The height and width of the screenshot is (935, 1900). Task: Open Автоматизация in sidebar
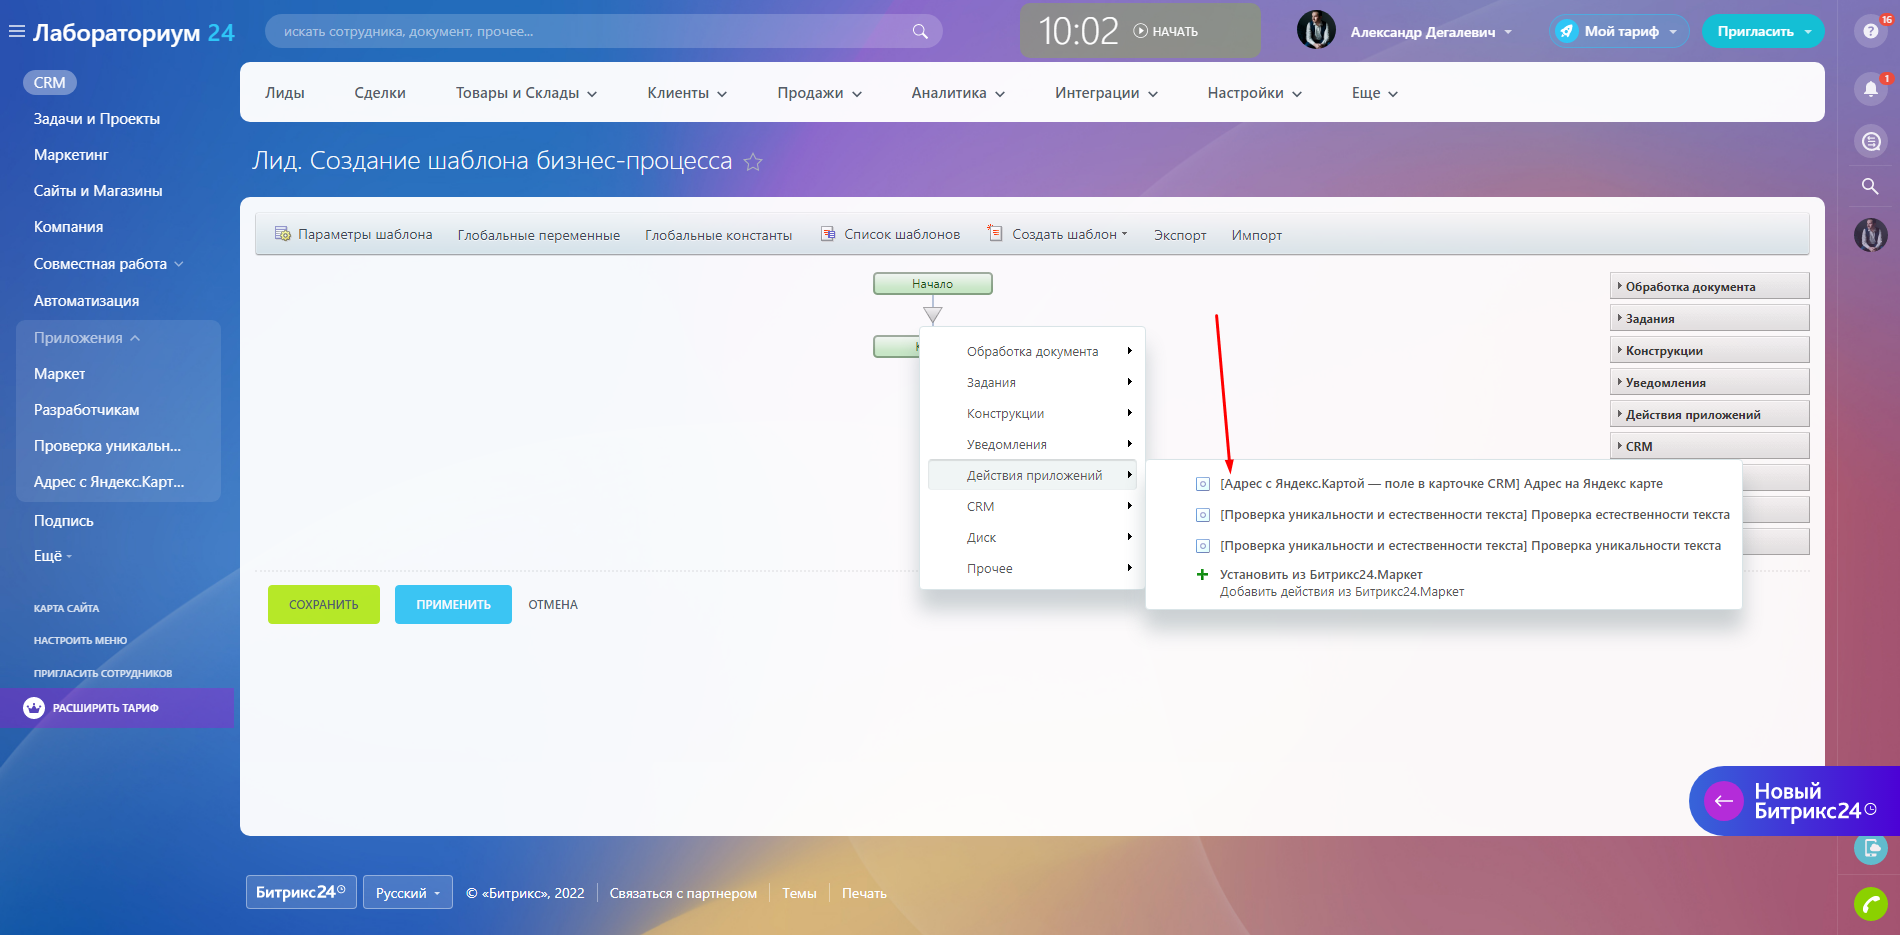(87, 301)
